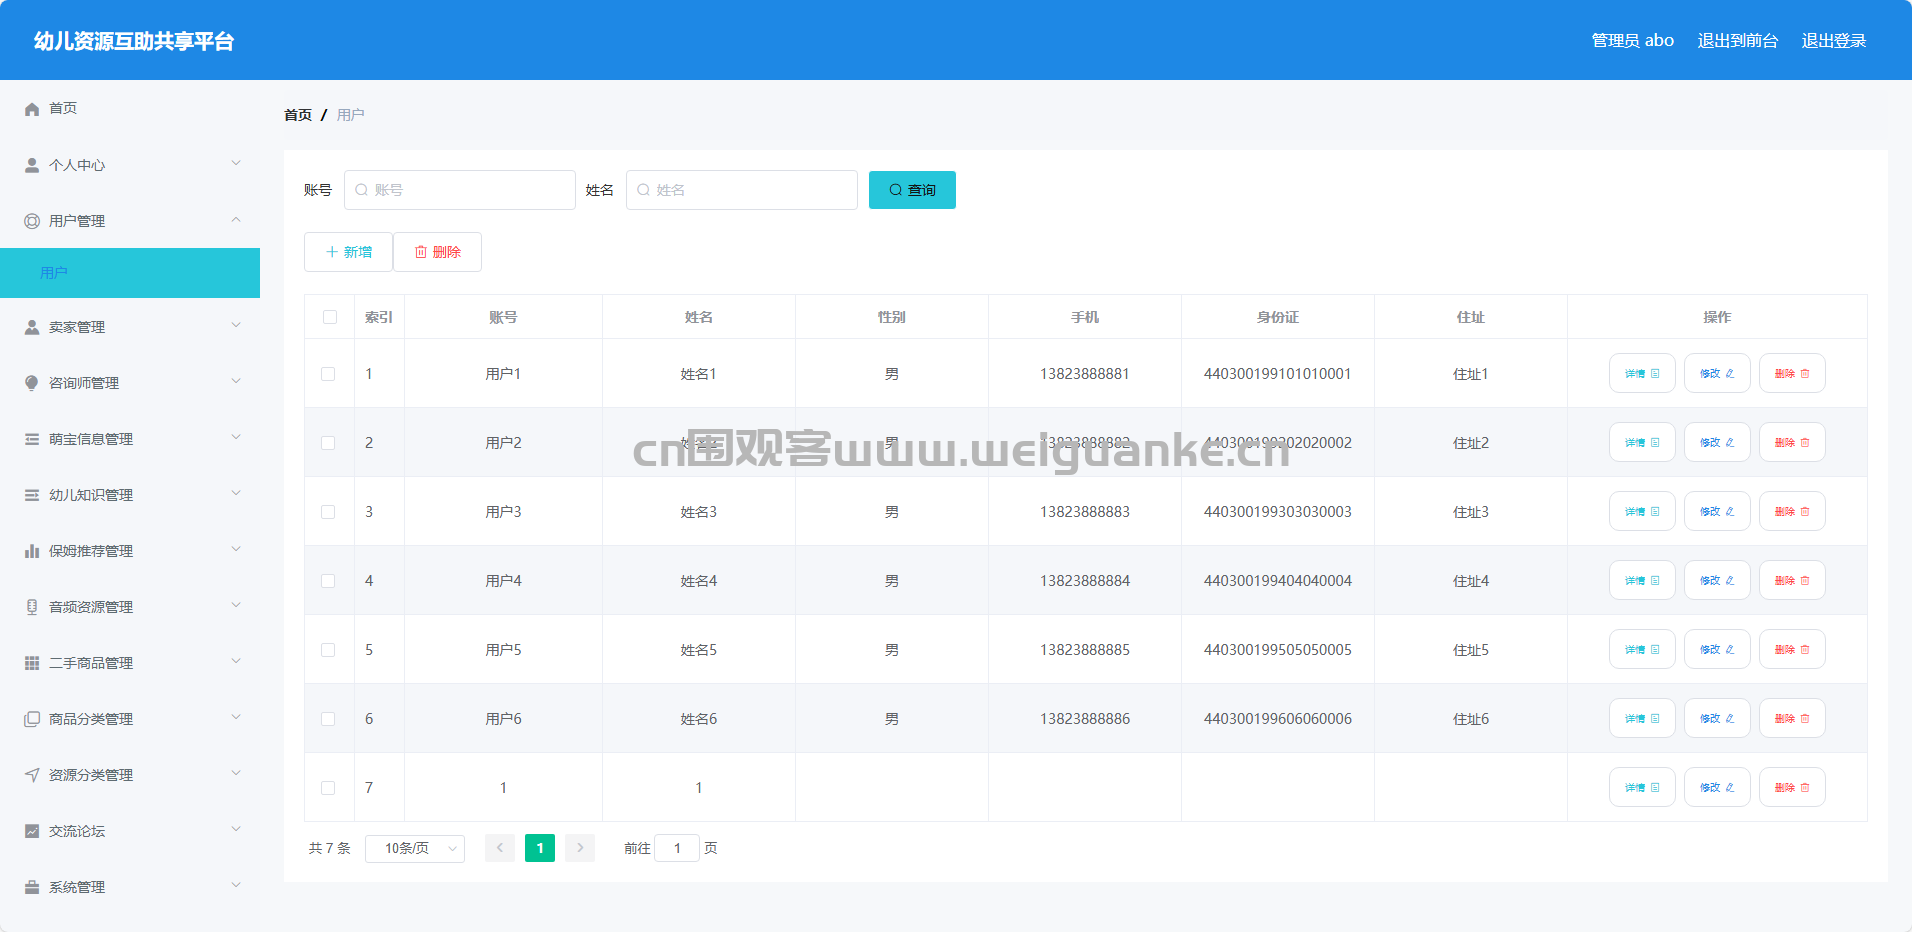
Task: Click the 查询 search button
Action: tap(912, 190)
